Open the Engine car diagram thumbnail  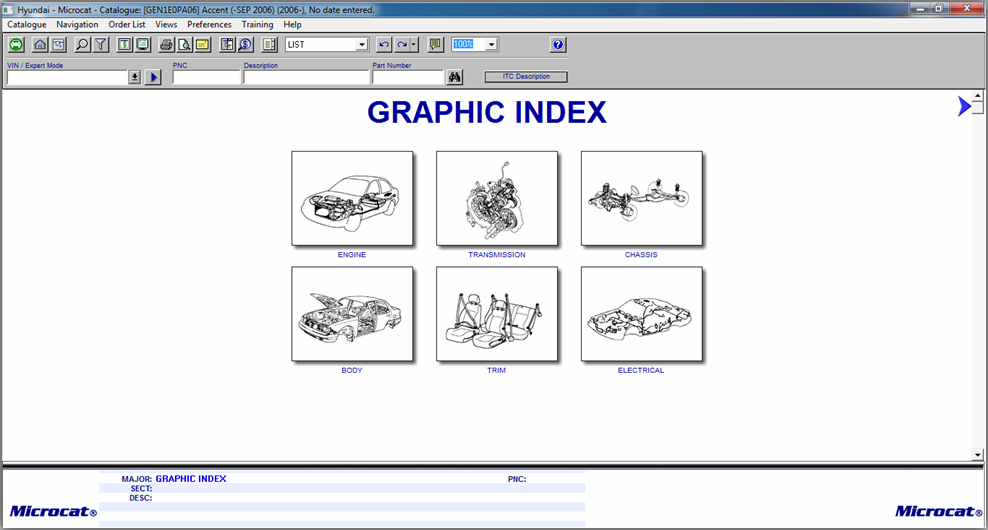click(x=352, y=198)
